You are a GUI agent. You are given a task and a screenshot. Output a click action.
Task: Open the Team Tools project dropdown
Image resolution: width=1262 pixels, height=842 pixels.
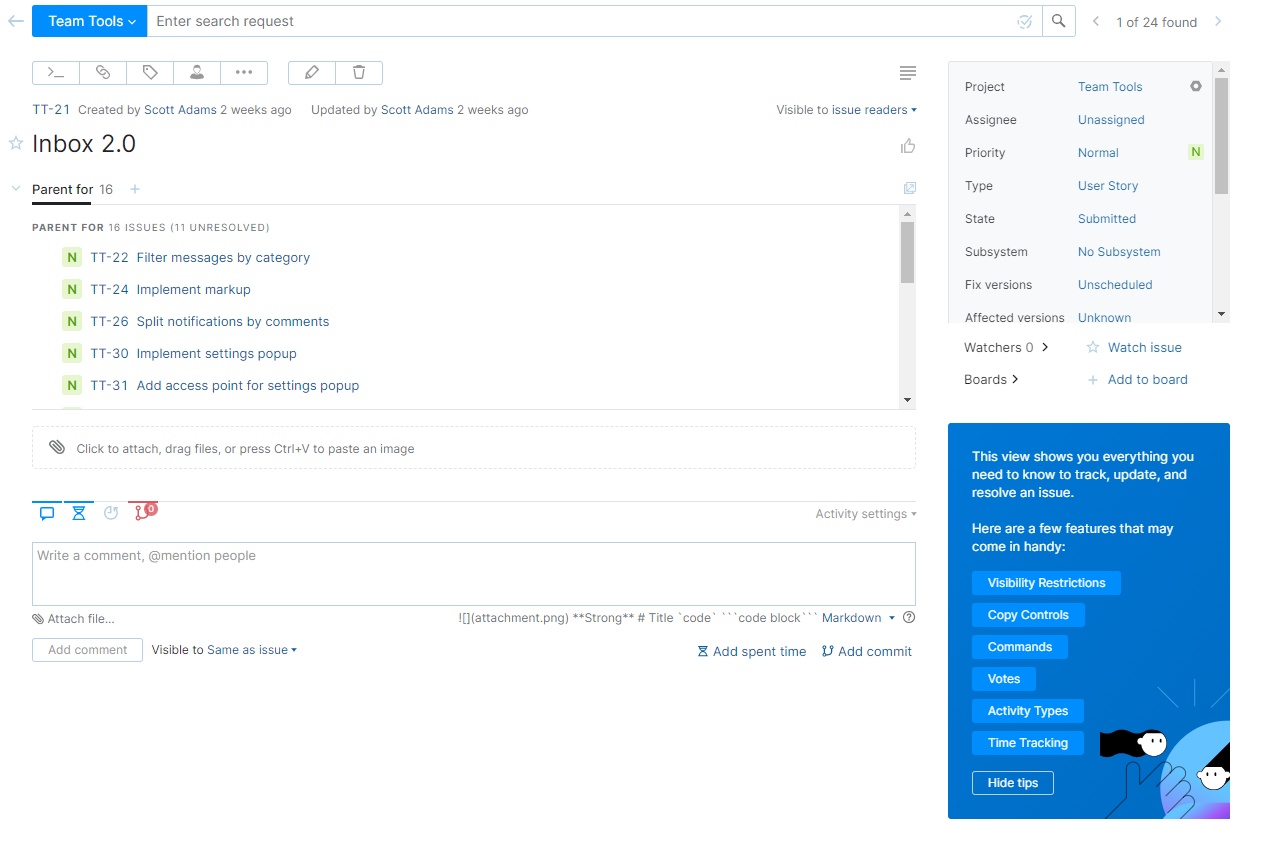point(89,20)
